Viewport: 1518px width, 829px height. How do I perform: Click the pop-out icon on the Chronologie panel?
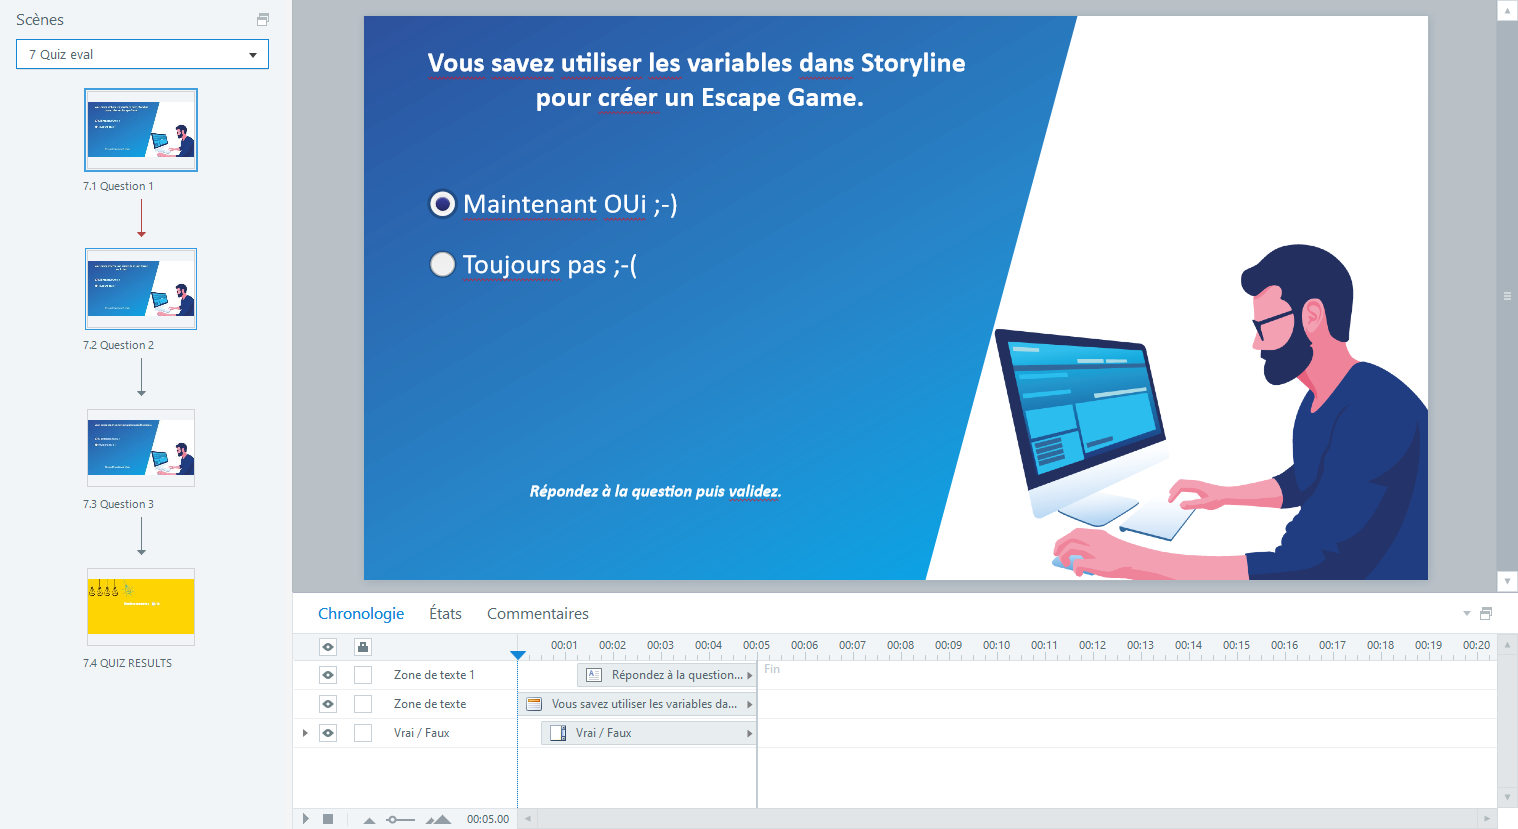[x=1485, y=613]
